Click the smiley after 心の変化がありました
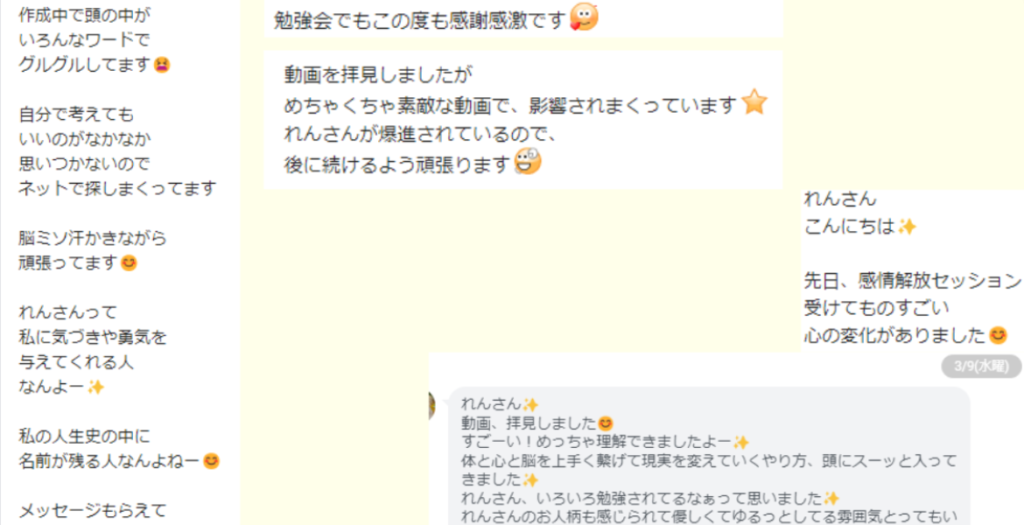Viewport: 1024px width, 525px height. (998, 335)
